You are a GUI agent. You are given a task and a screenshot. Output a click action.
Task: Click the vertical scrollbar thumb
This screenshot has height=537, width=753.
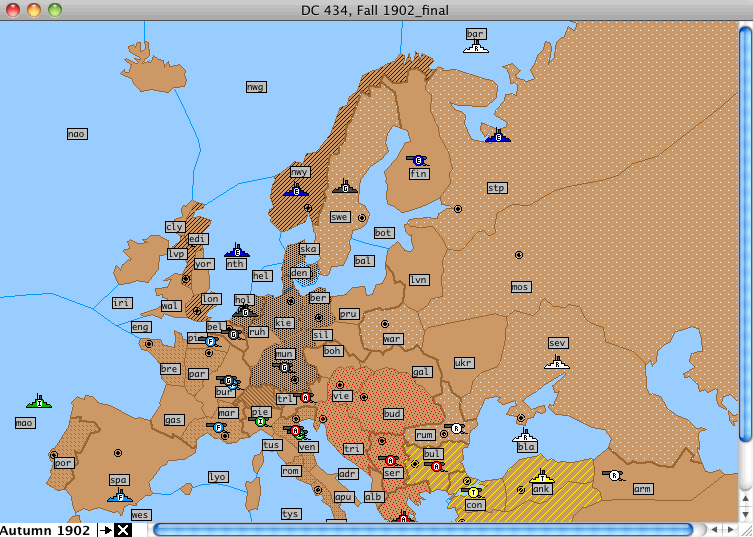(x=746, y=234)
